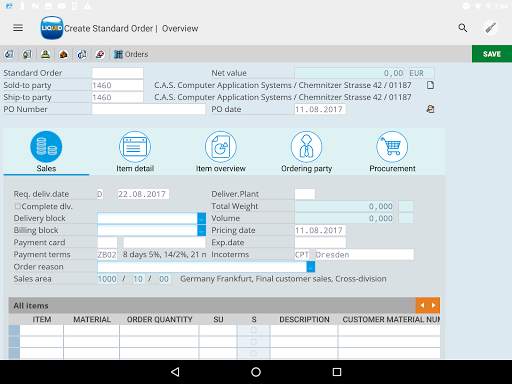This screenshot has height=384, width=512.
Task: Click the second toolbar icon in the row
Action: click(27, 54)
